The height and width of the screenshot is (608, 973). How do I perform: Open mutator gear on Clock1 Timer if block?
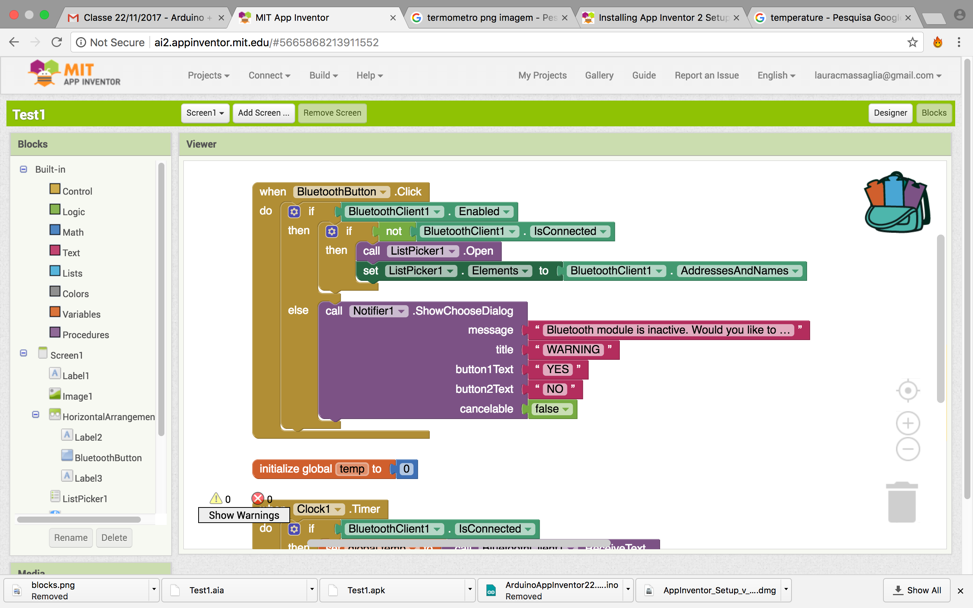(294, 529)
